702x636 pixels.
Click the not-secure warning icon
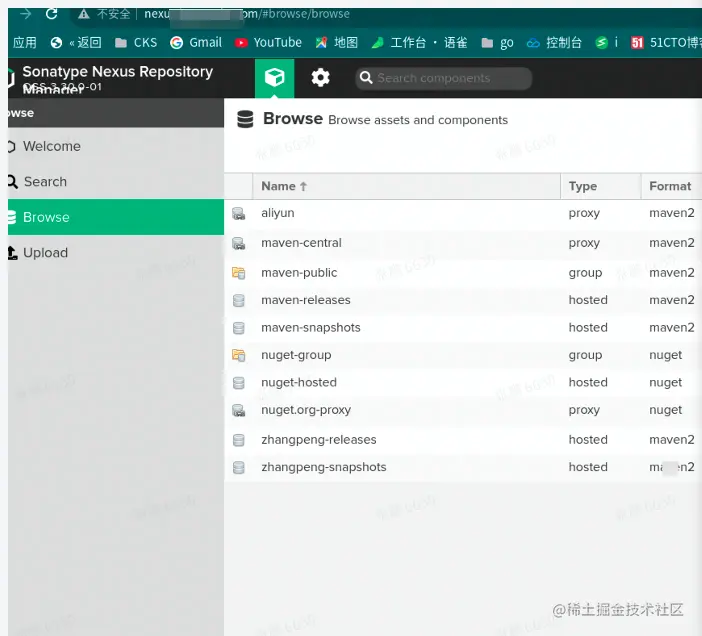pos(84,14)
